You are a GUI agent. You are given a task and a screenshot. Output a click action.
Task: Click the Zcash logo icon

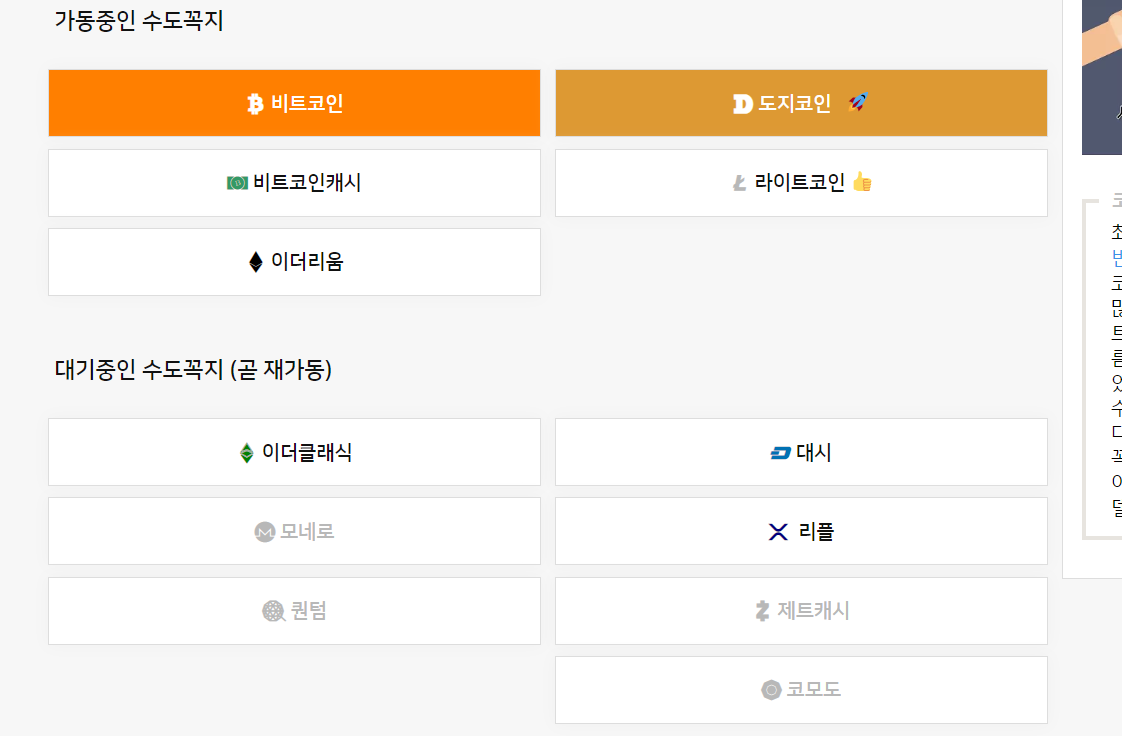point(763,611)
